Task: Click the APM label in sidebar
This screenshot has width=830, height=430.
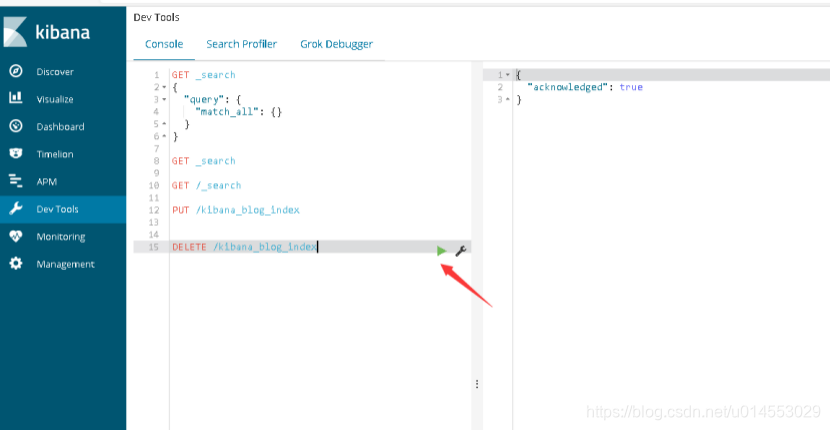Action: (47, 182)
